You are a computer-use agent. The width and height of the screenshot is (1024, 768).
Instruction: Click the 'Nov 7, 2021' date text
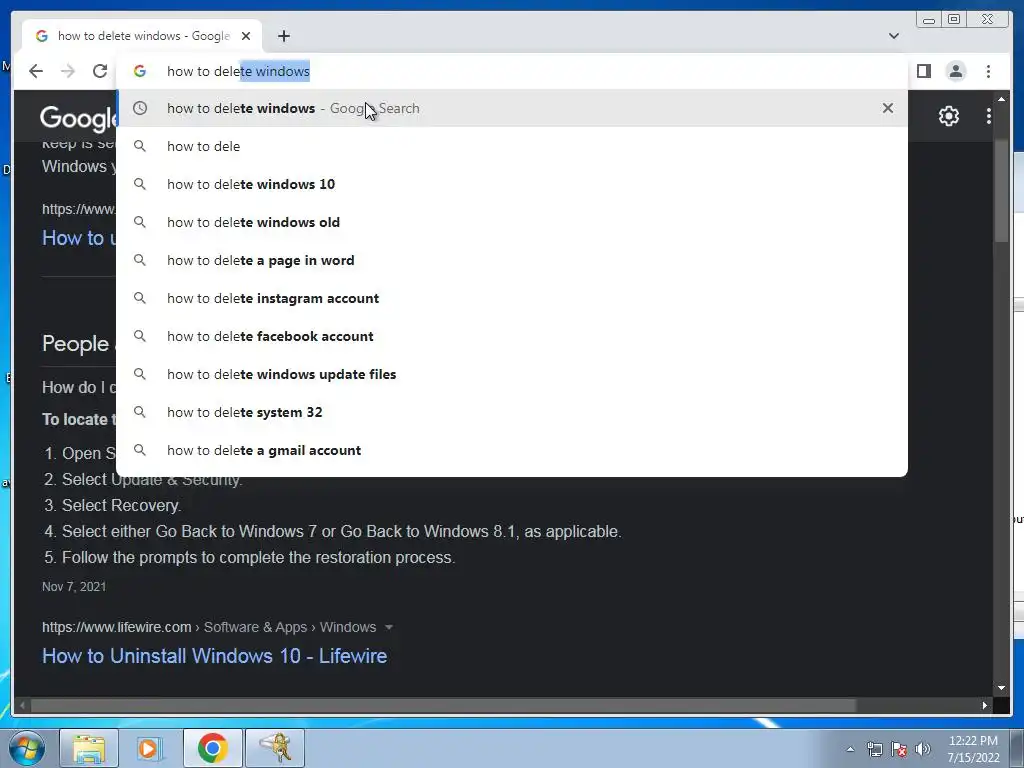coord(74,586)
